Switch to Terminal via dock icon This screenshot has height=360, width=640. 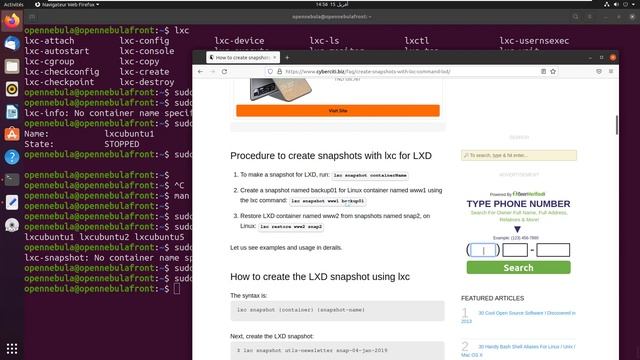[12, 180]
